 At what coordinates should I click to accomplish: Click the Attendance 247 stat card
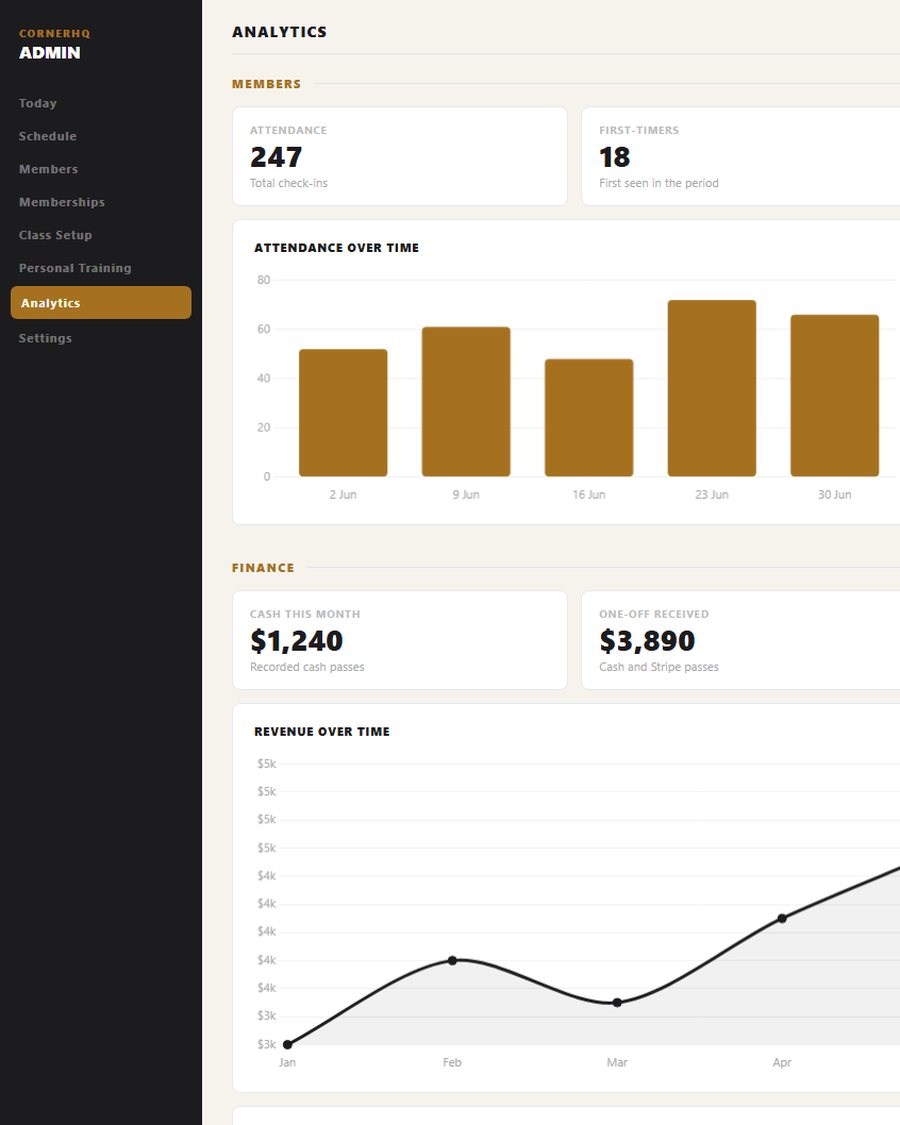tap(400, 156)
